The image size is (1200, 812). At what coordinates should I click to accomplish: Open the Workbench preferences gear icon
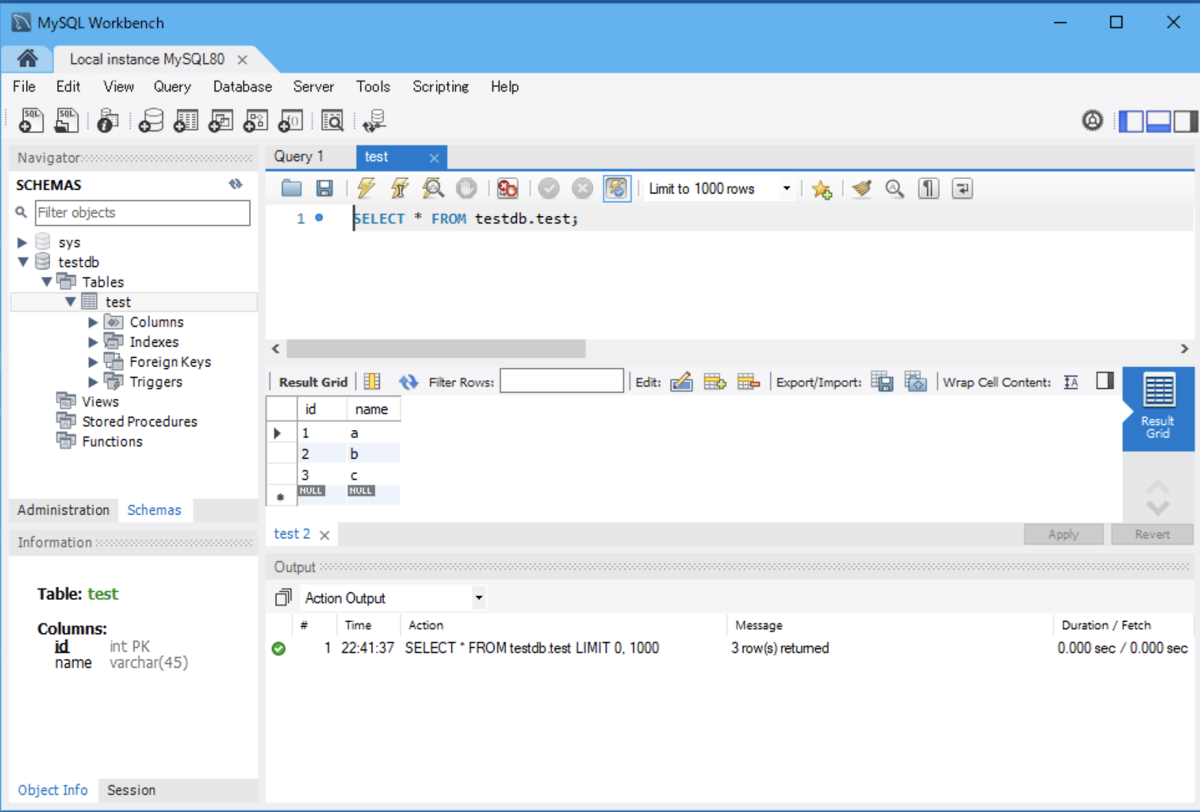click(1092, 121)
